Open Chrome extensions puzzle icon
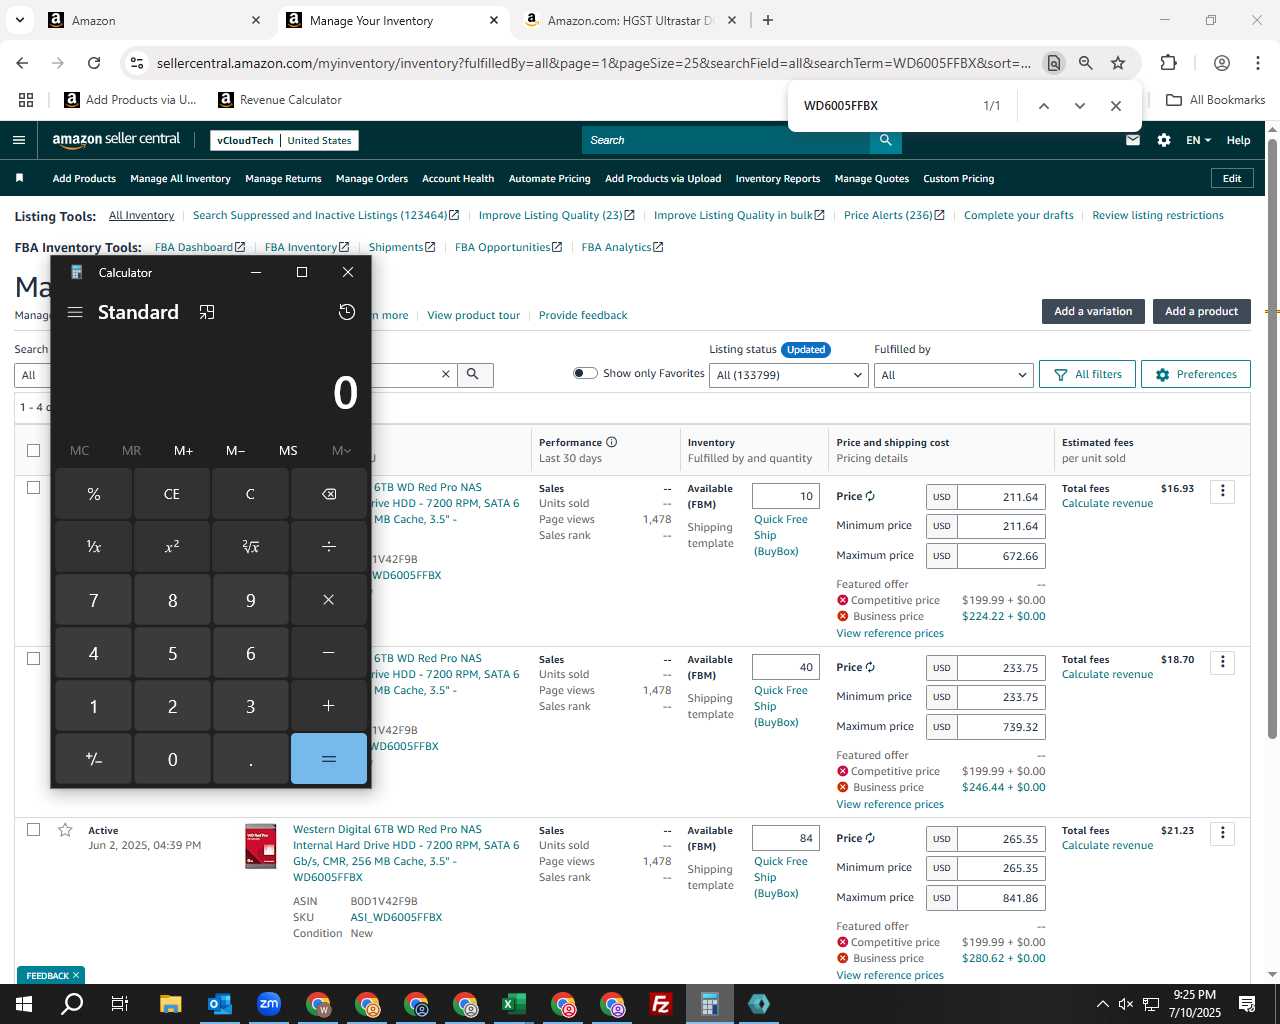The image size is (1280, 1024). pos(1168,63)
